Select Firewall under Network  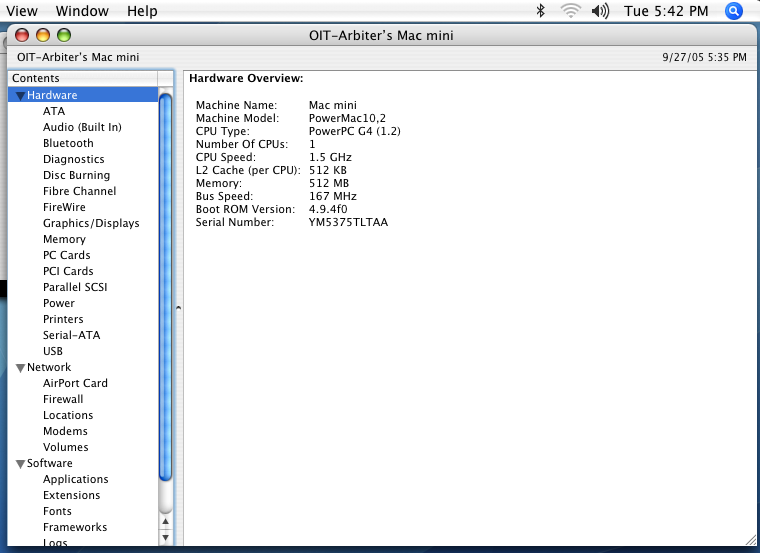point(63,399)
